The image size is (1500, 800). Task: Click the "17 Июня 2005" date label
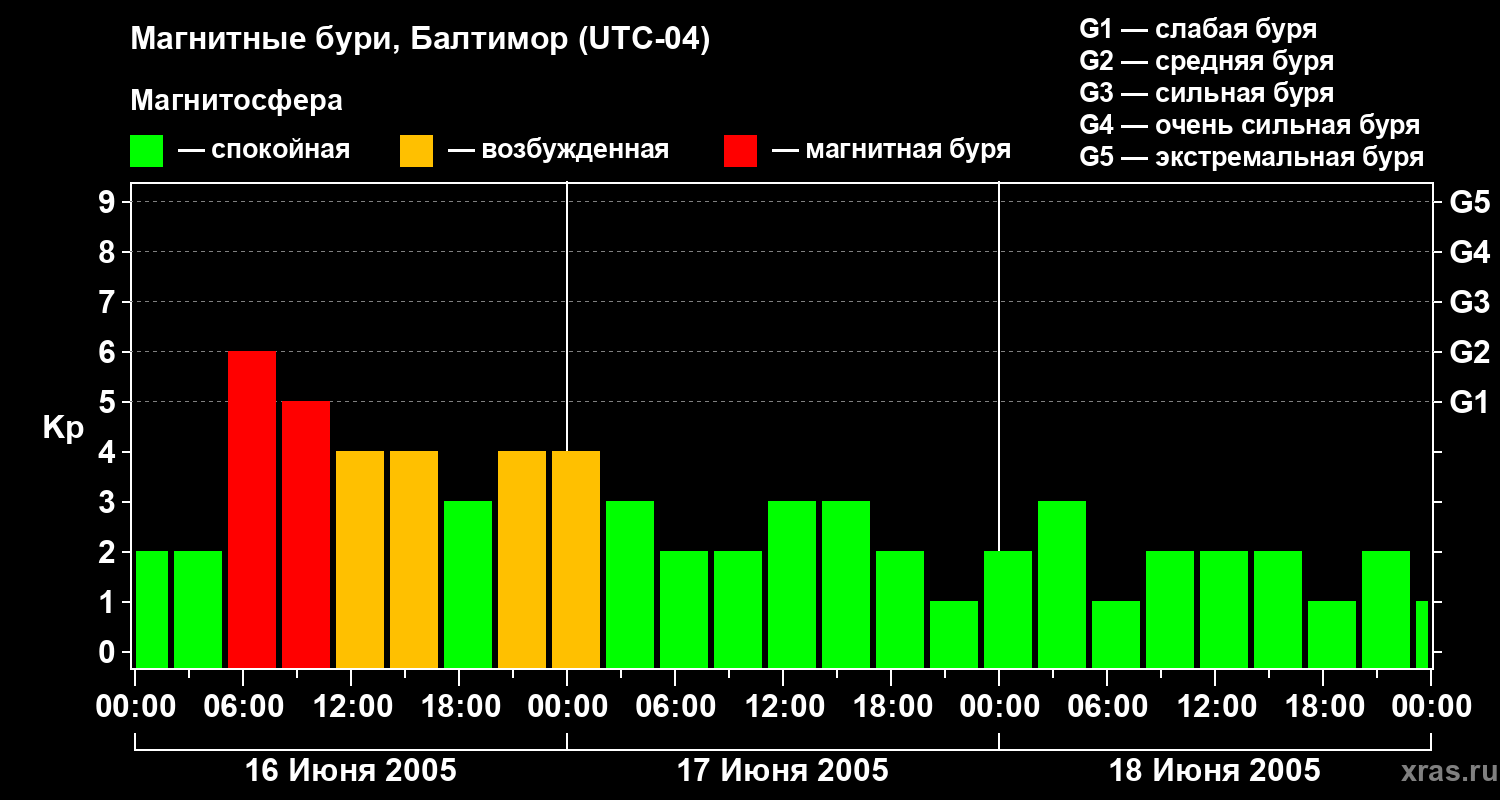tap(783, 771)
